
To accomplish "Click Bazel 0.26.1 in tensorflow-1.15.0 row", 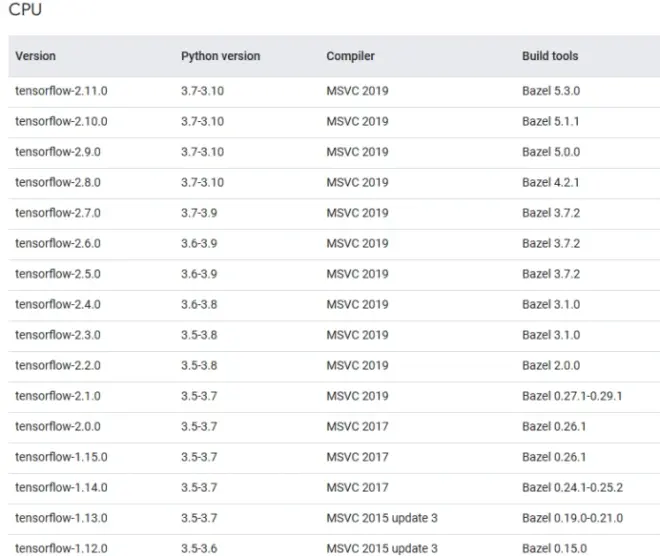I will 554,457.
